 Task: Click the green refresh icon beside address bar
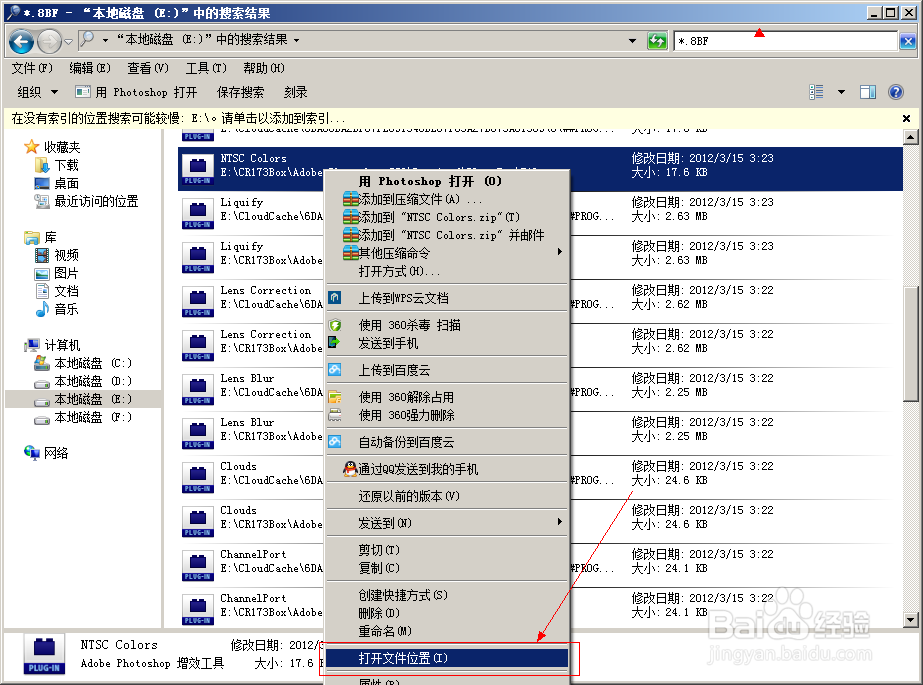657,41
